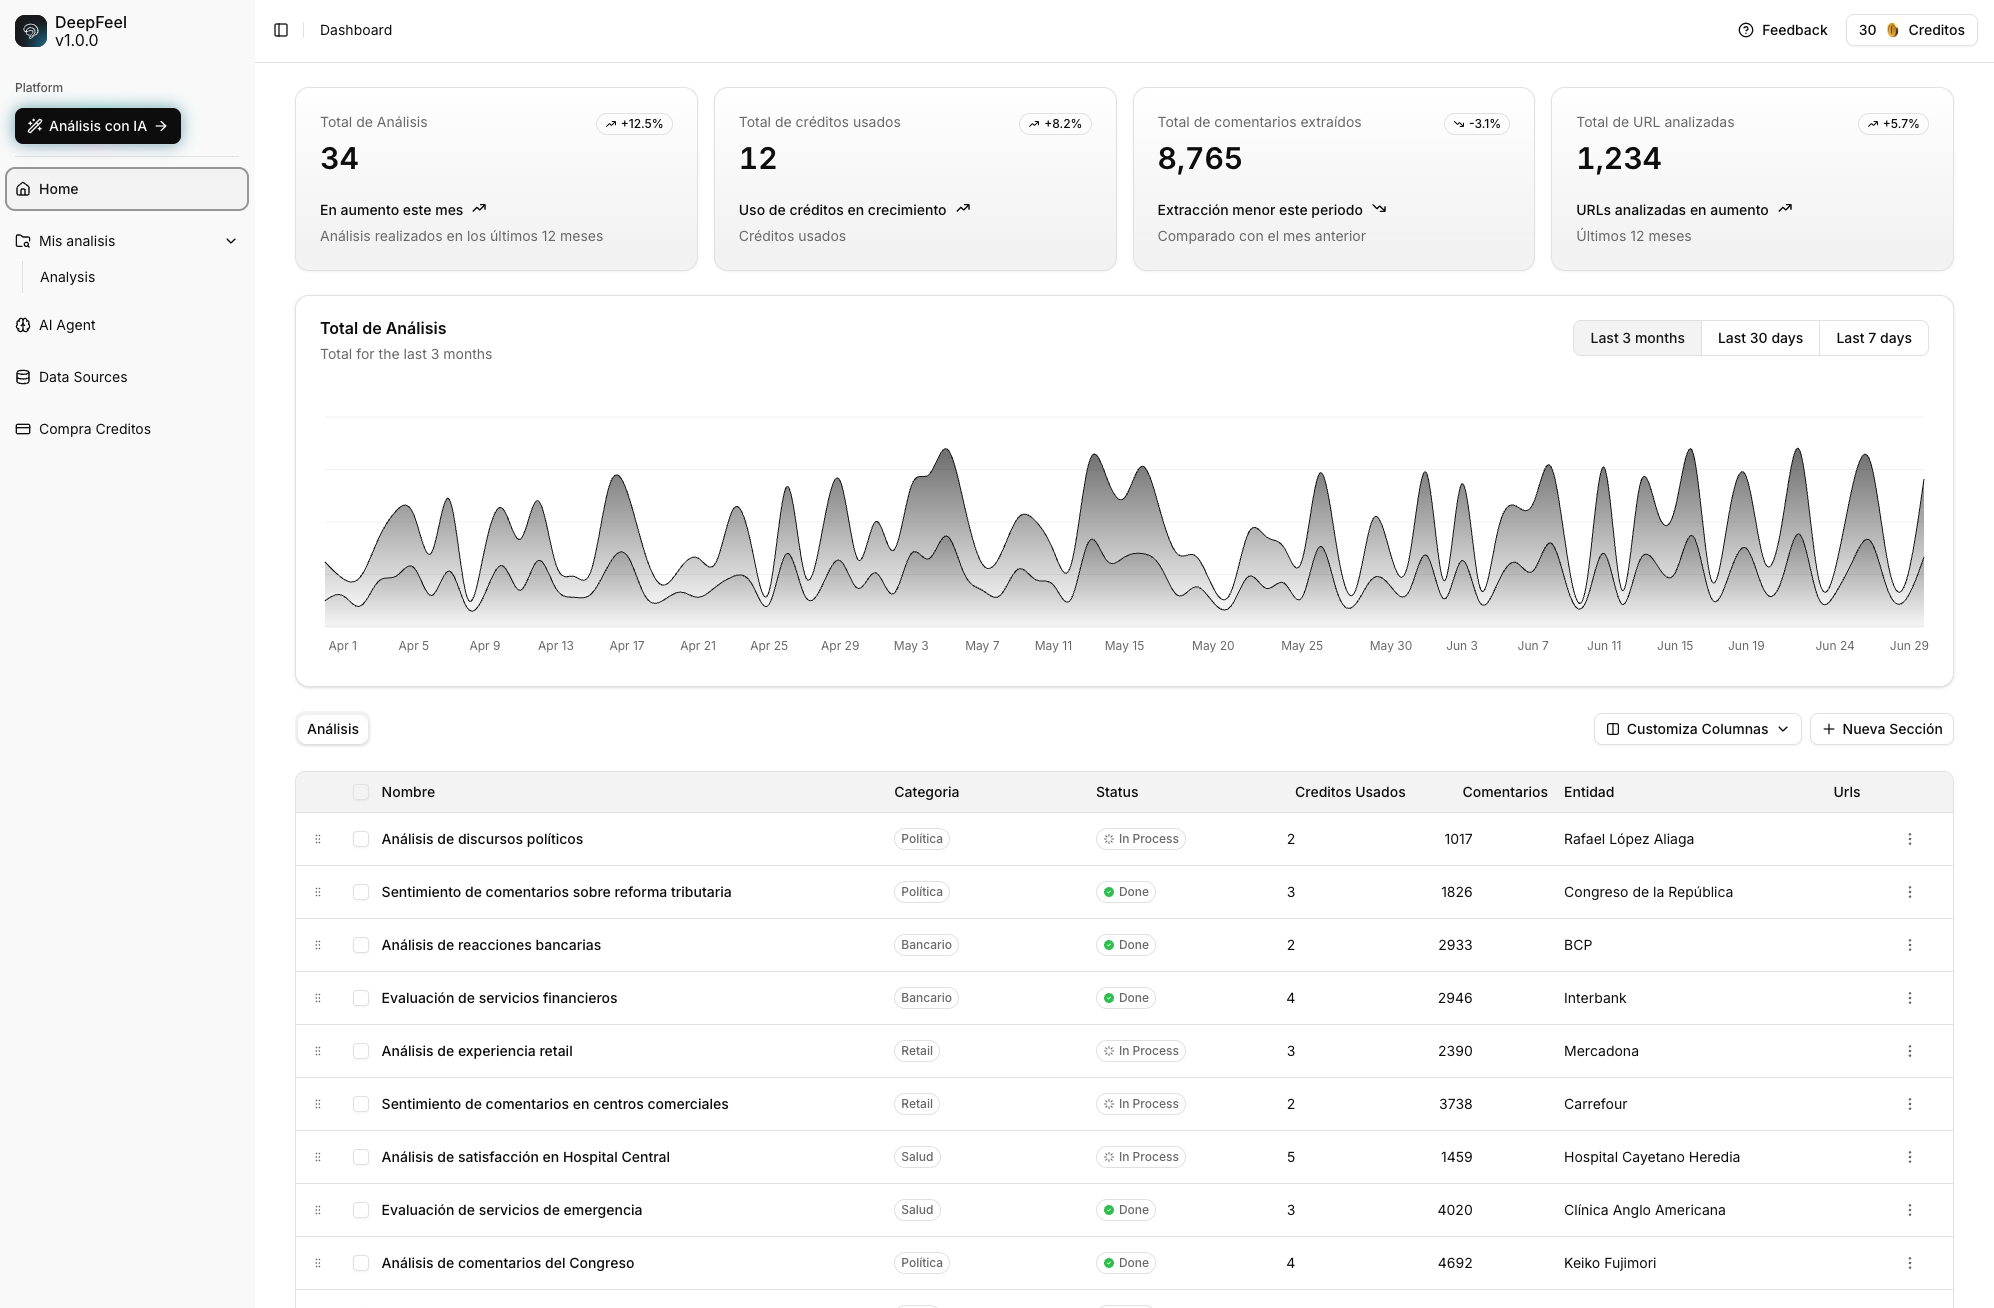Switch chart to Last 30 days
The image size is (1994, 1308).
(1760, 338)
